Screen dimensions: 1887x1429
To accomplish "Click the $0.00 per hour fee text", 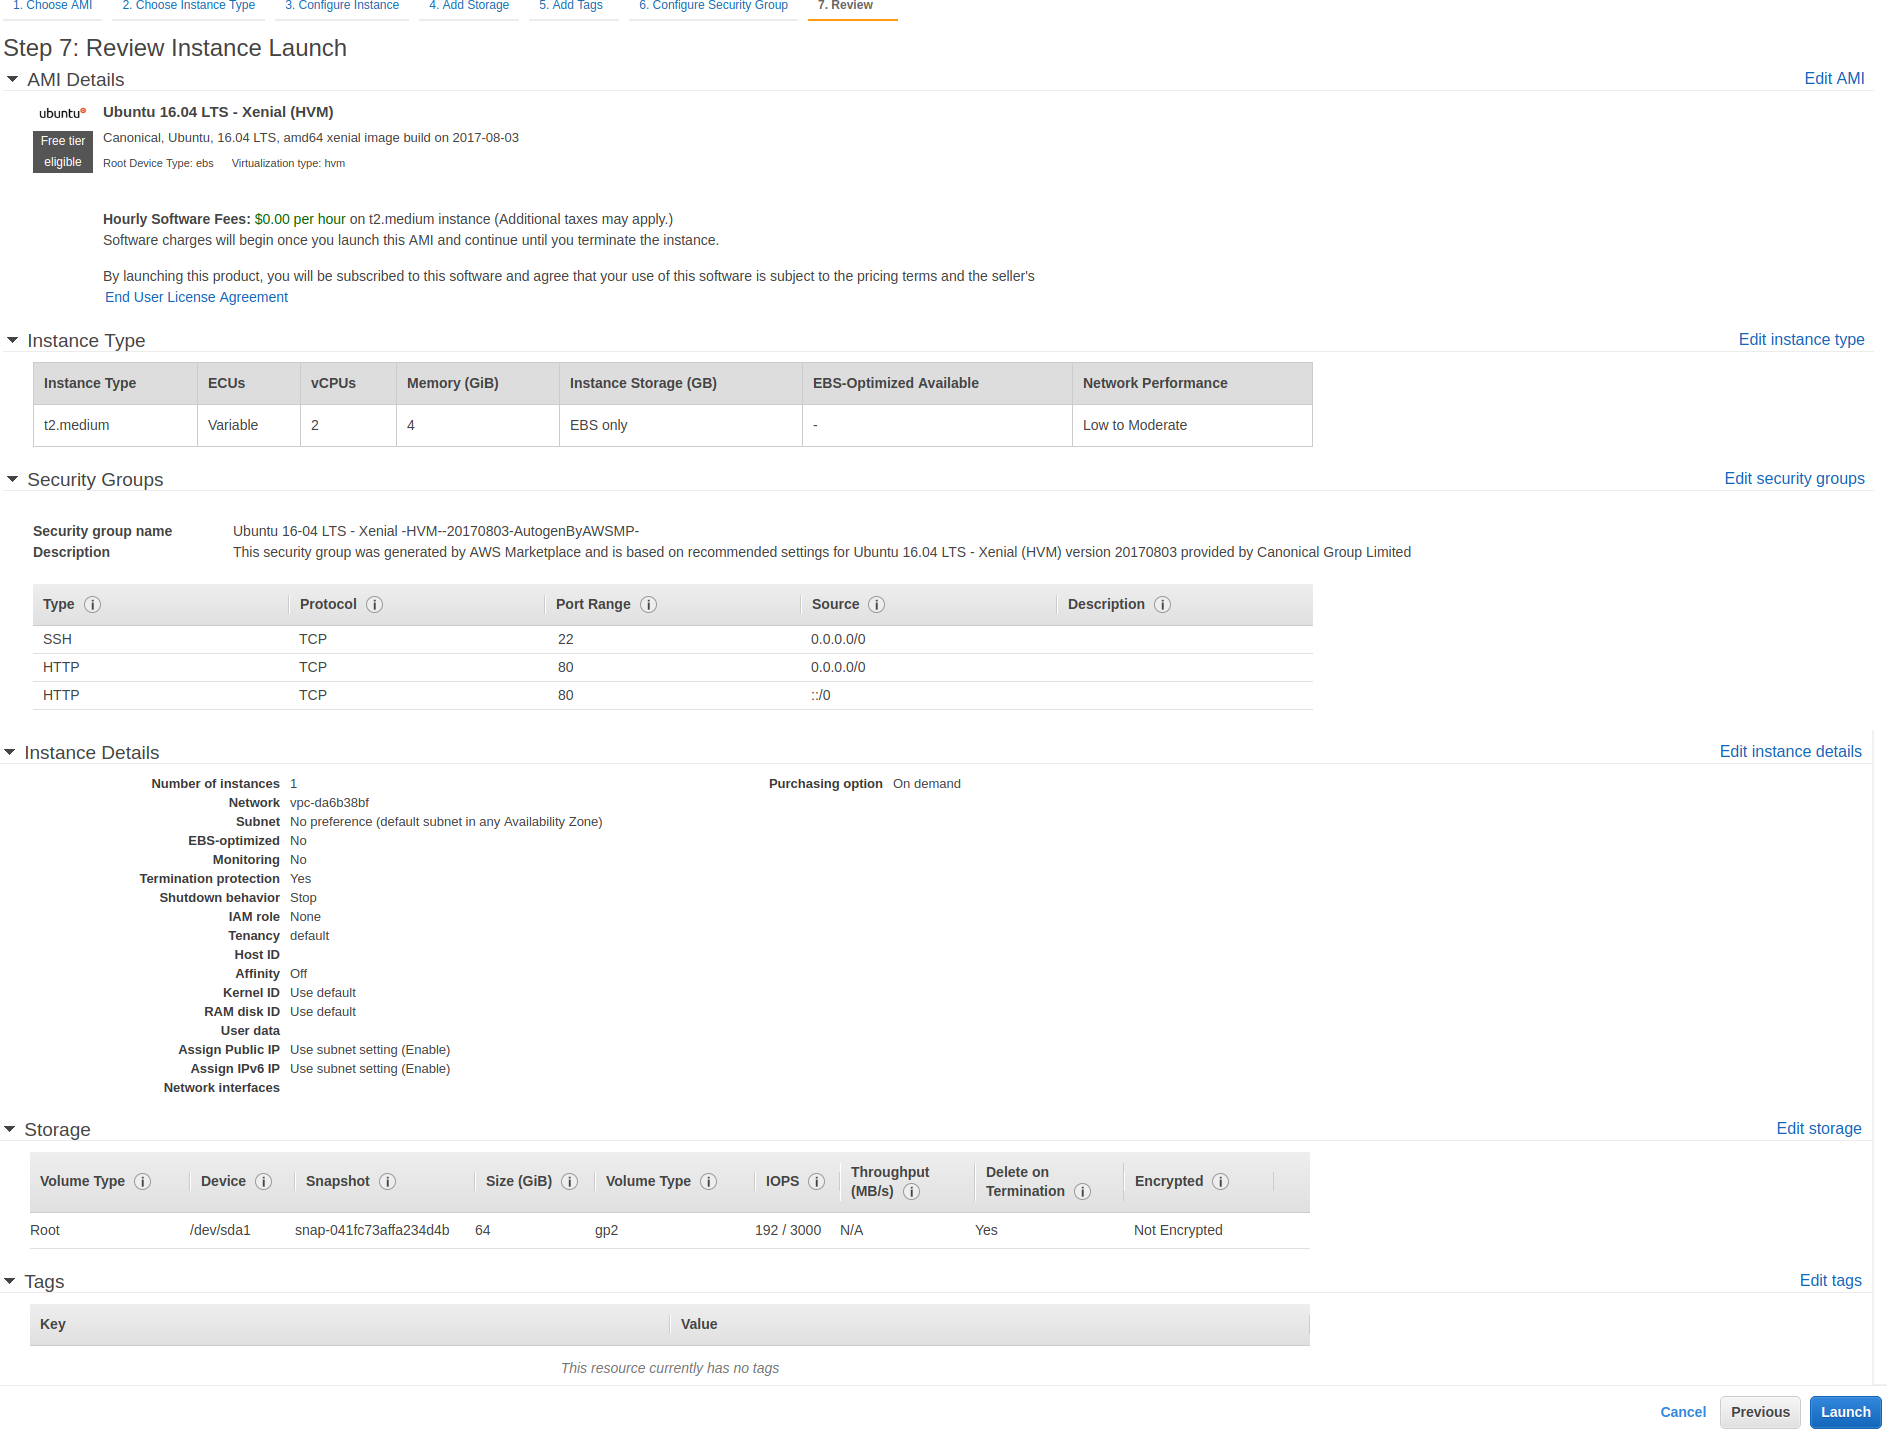I will tap(300, 220).
